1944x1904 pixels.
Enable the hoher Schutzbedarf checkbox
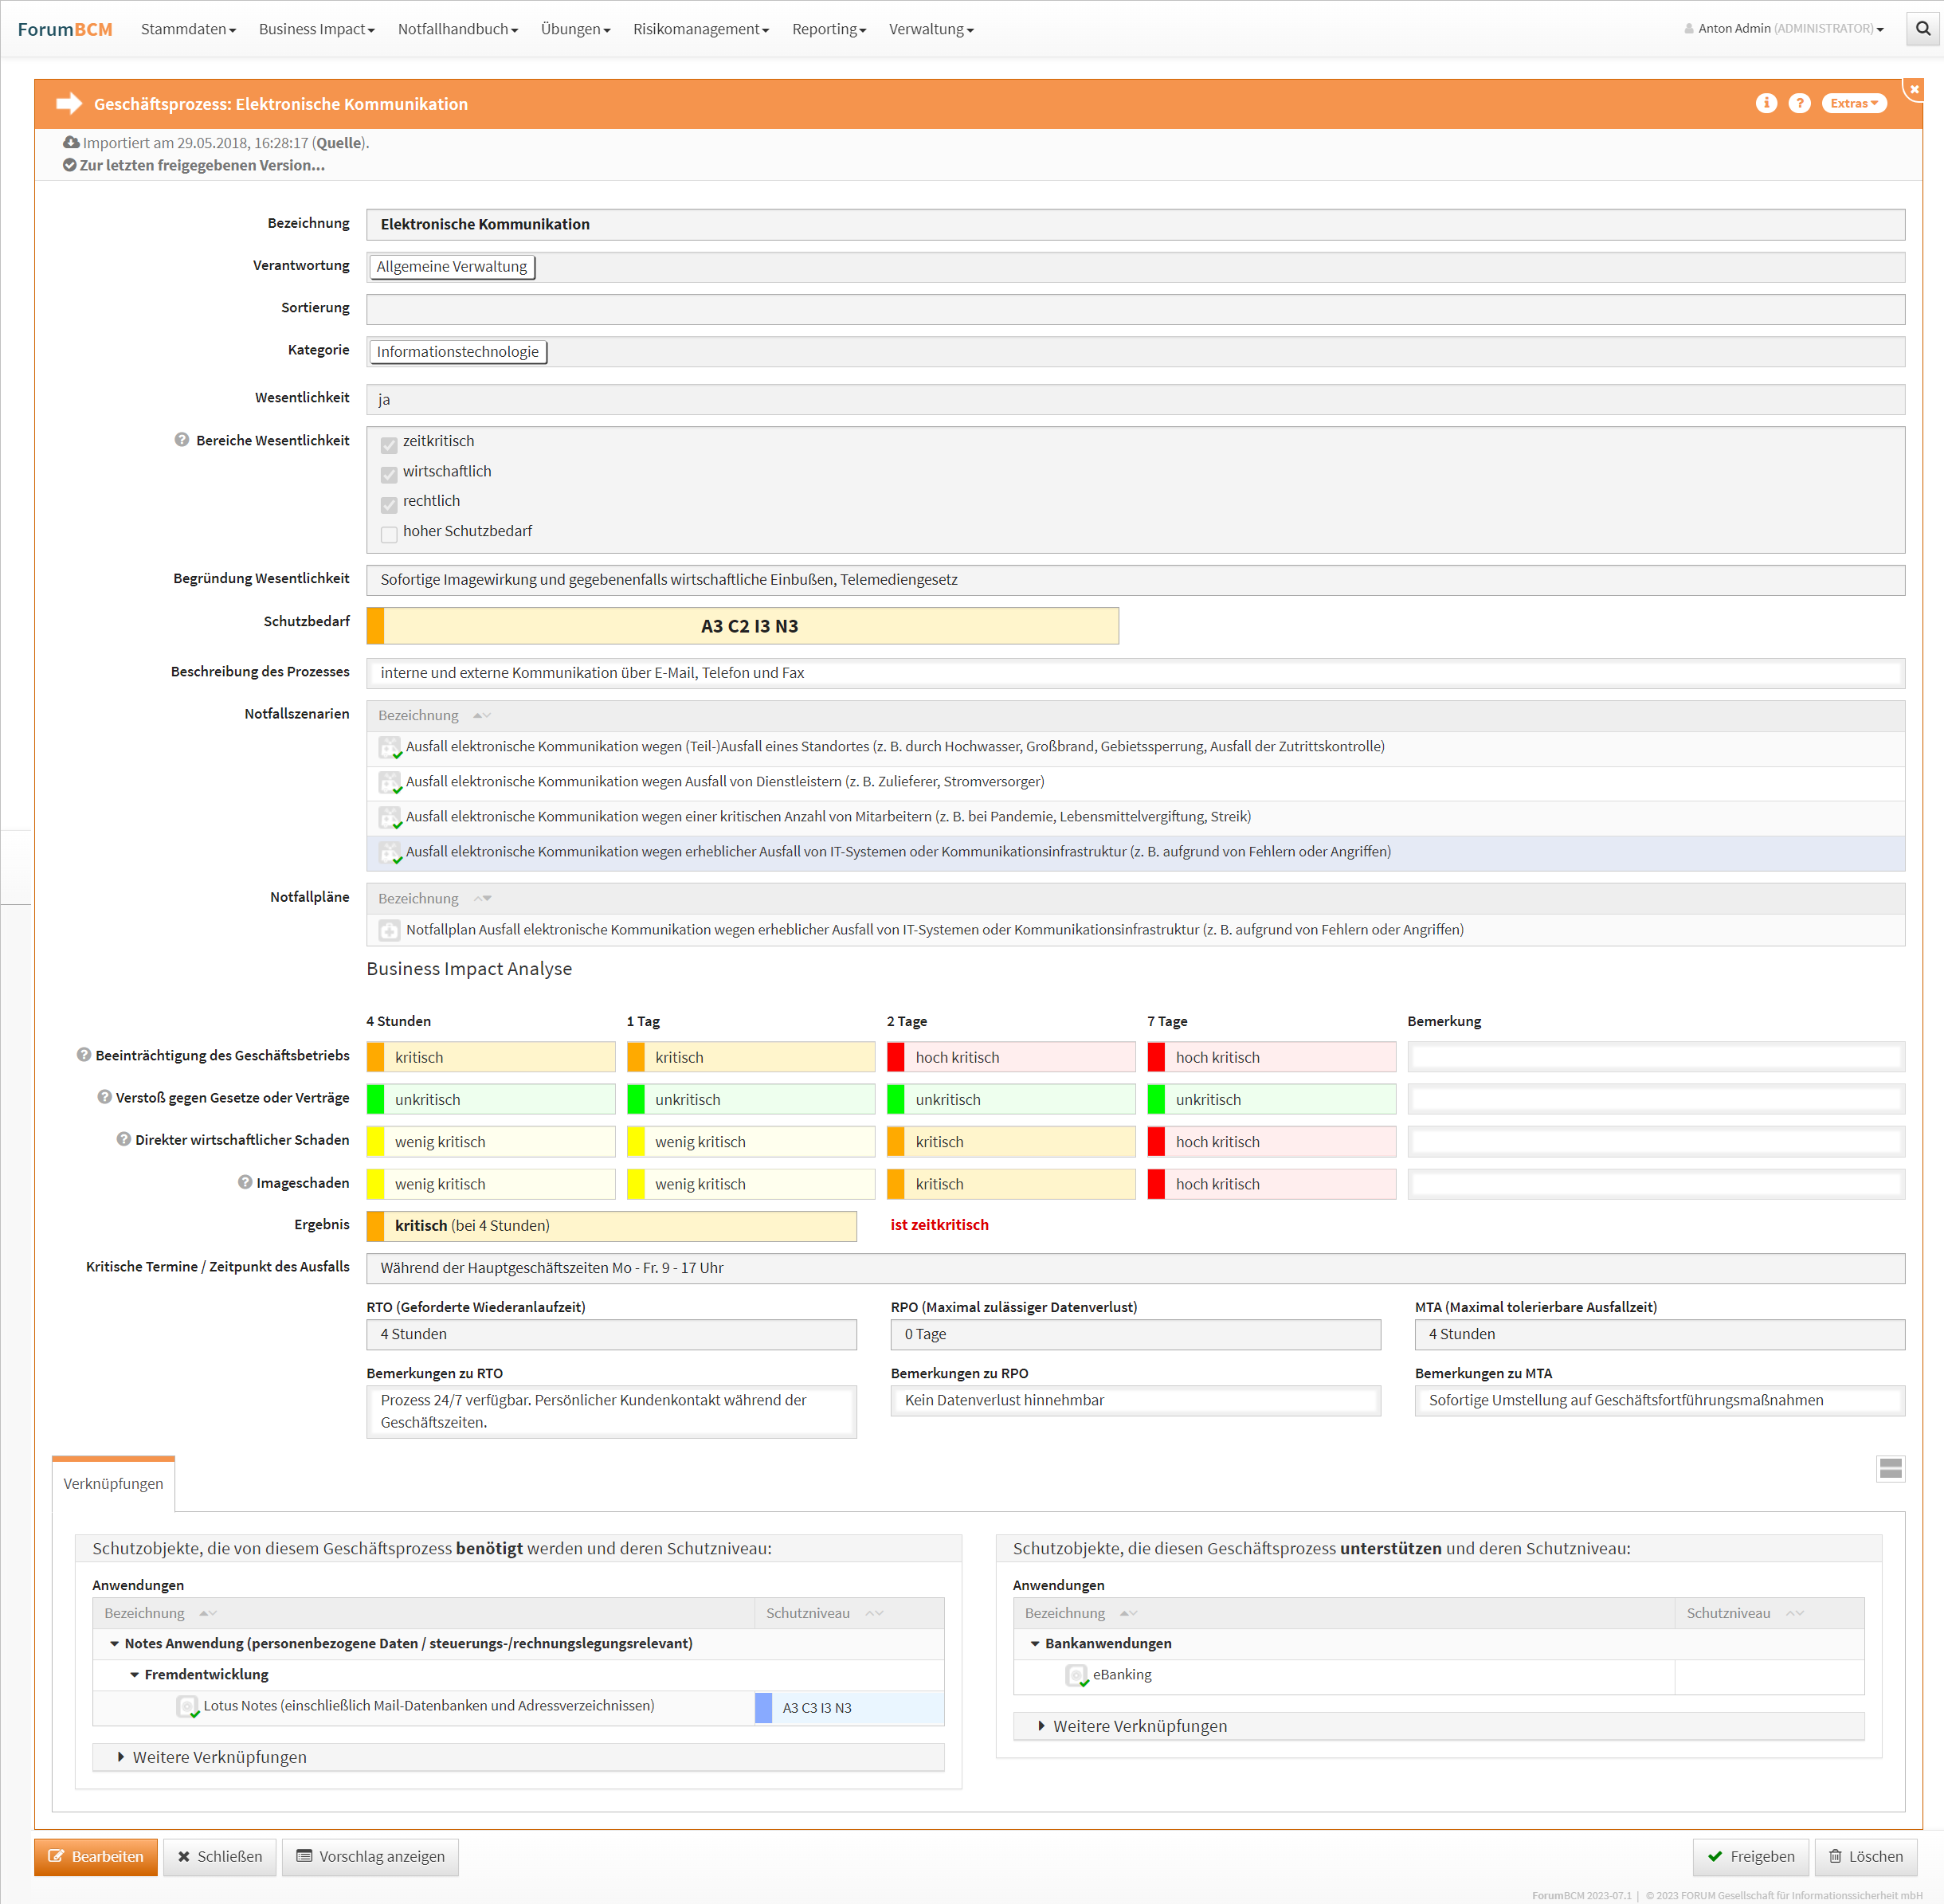pyautogui.click(x=389, y=534)
